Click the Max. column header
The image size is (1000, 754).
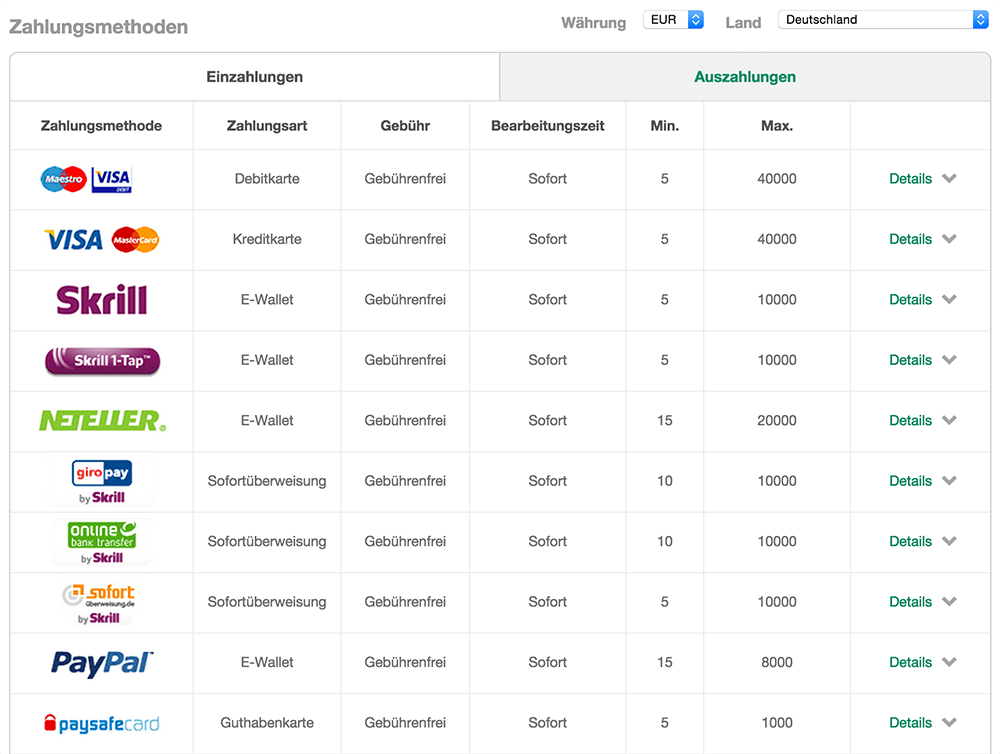777,126
